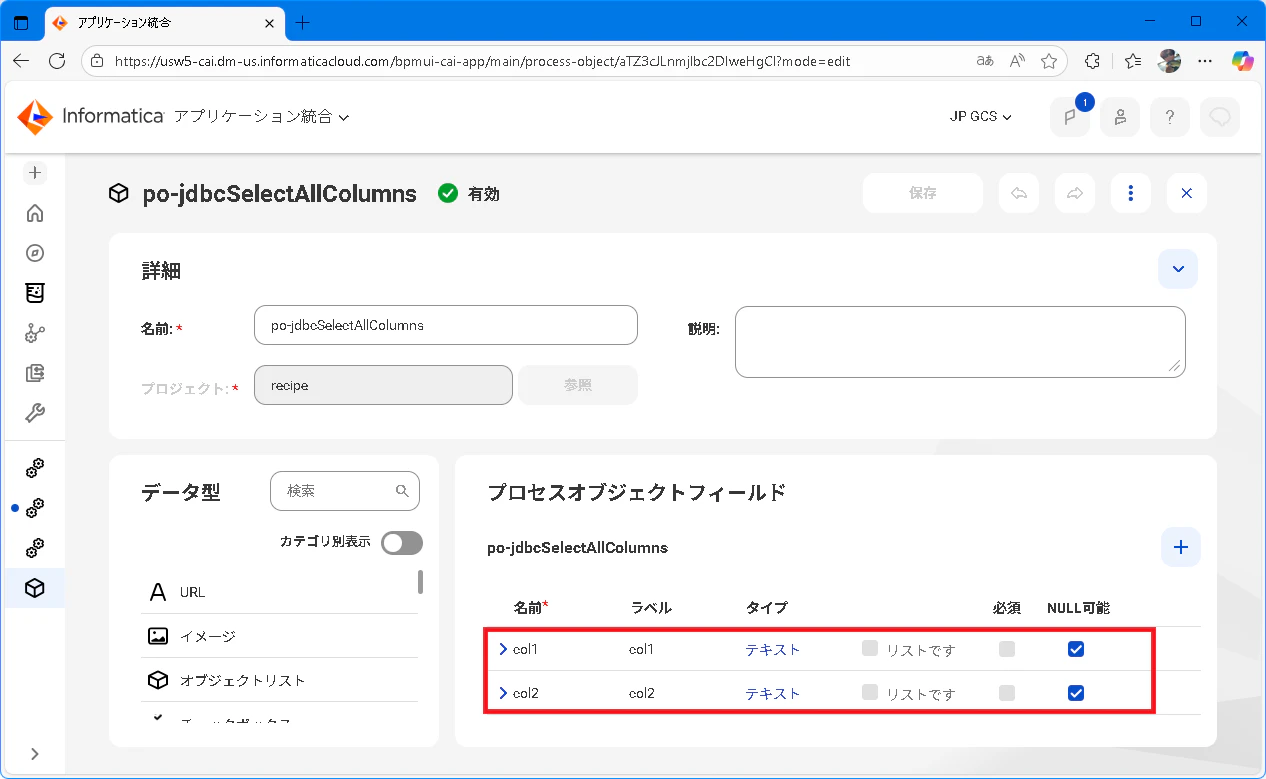Image resolution: width=1266 pixels, height=779 pixels.
Task: Open the chat bubble icon
Action: coord(1220,117)
